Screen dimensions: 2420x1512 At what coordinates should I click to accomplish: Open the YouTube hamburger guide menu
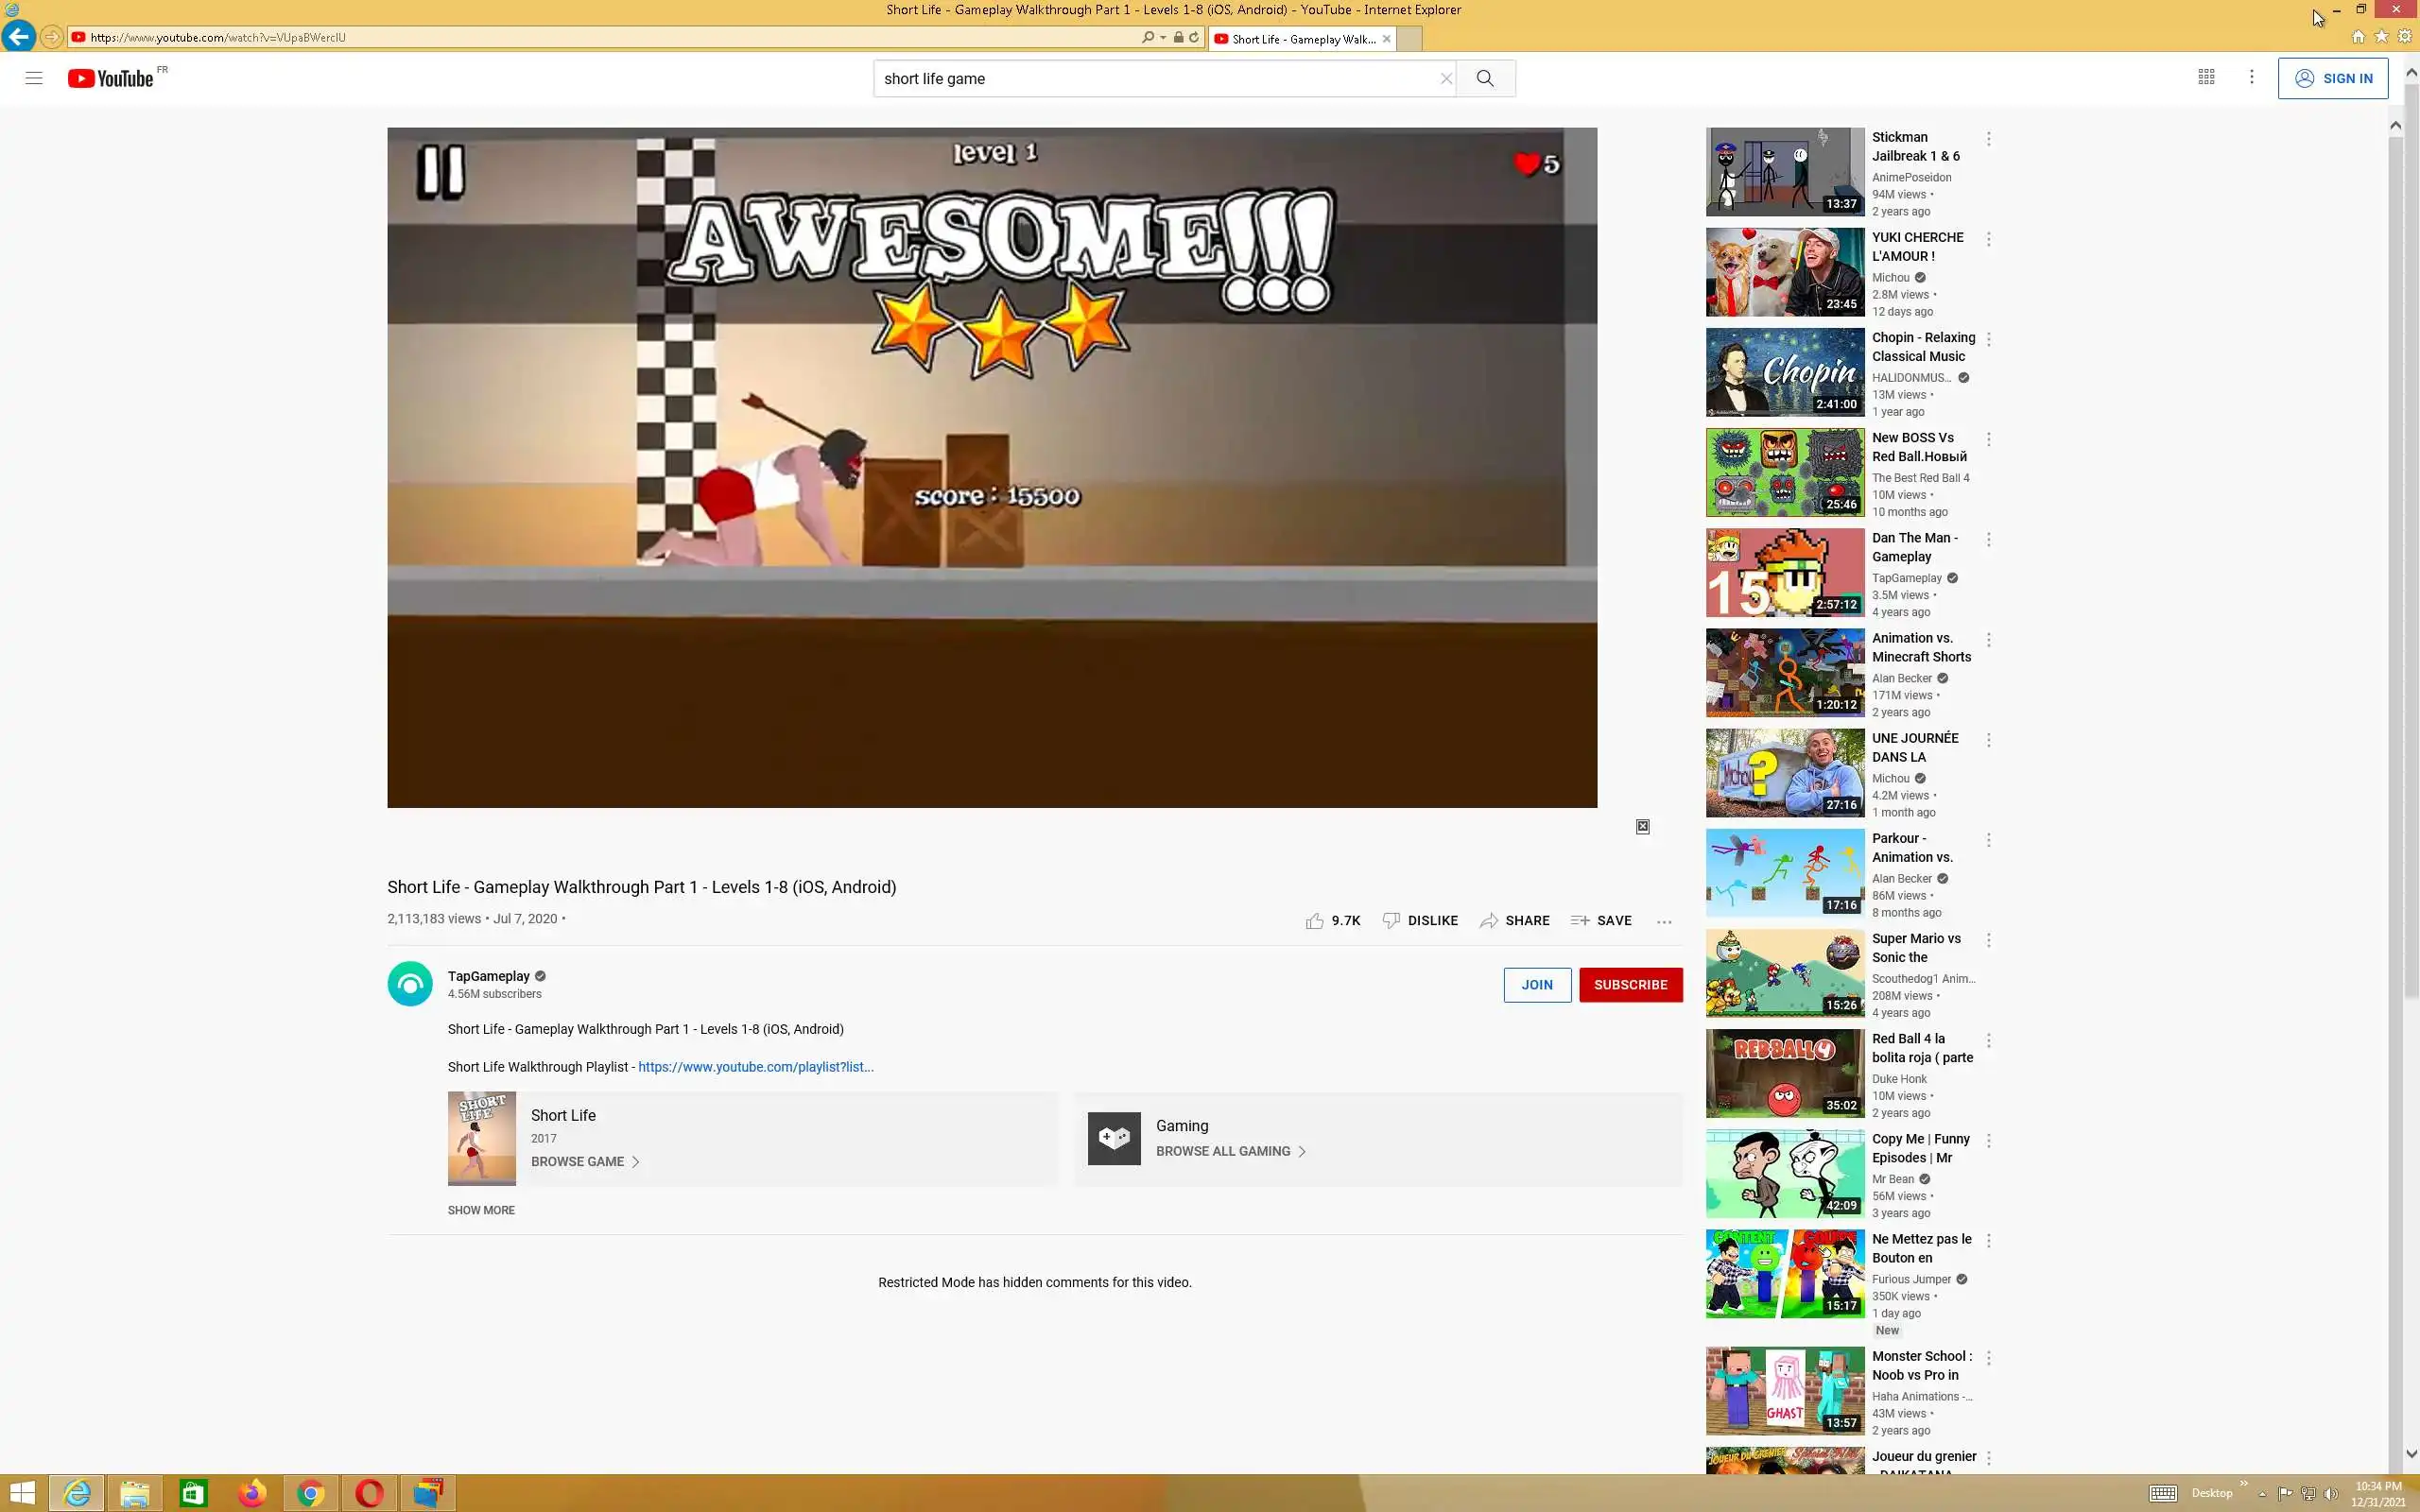(x=34, y=78)
